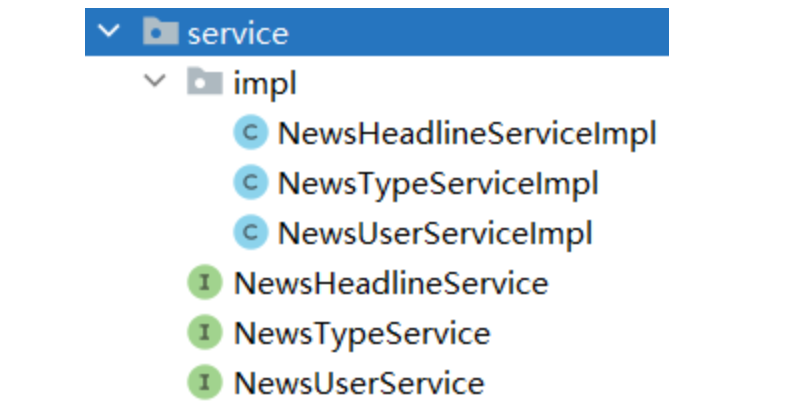The image size is (803, 411).
Task: Click the interface icon of NewsHeadlineService
Action: (x=205, y=282)
